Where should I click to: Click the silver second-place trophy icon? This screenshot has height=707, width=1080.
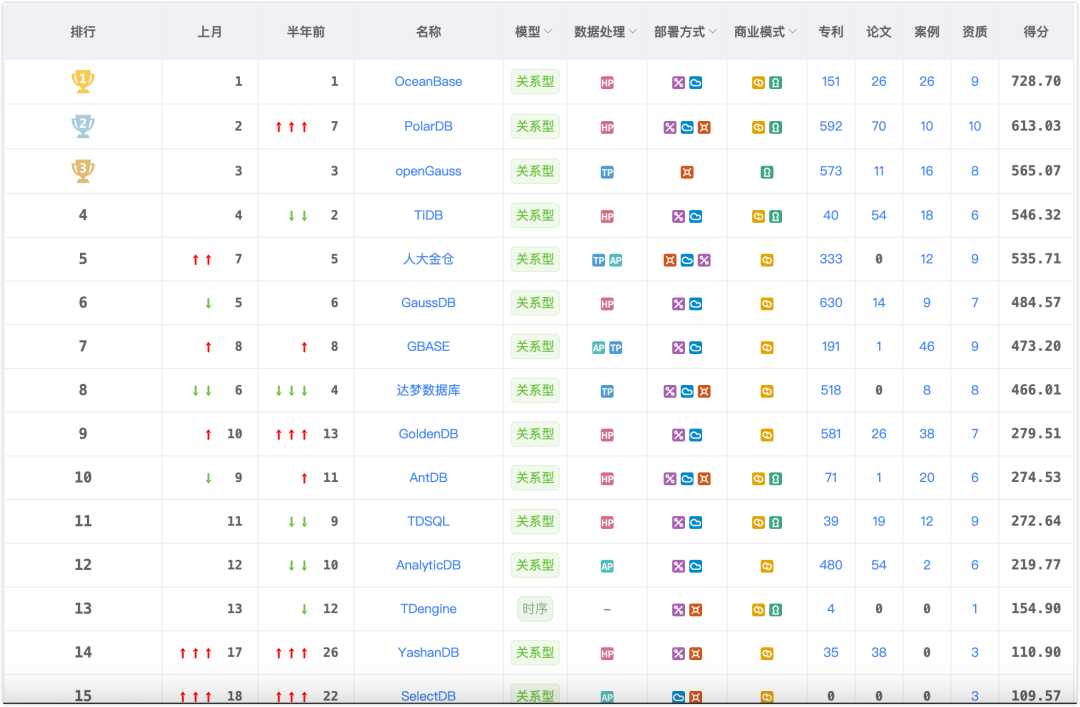(83, 126)
